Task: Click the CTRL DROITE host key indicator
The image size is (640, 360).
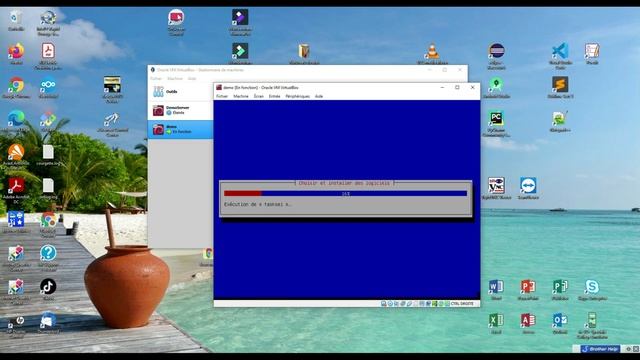Action: coord(462,304)
